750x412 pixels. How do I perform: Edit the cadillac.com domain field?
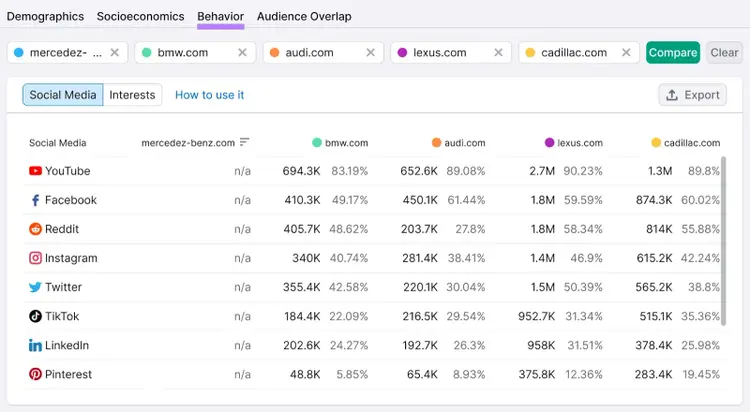click(579, 53)
